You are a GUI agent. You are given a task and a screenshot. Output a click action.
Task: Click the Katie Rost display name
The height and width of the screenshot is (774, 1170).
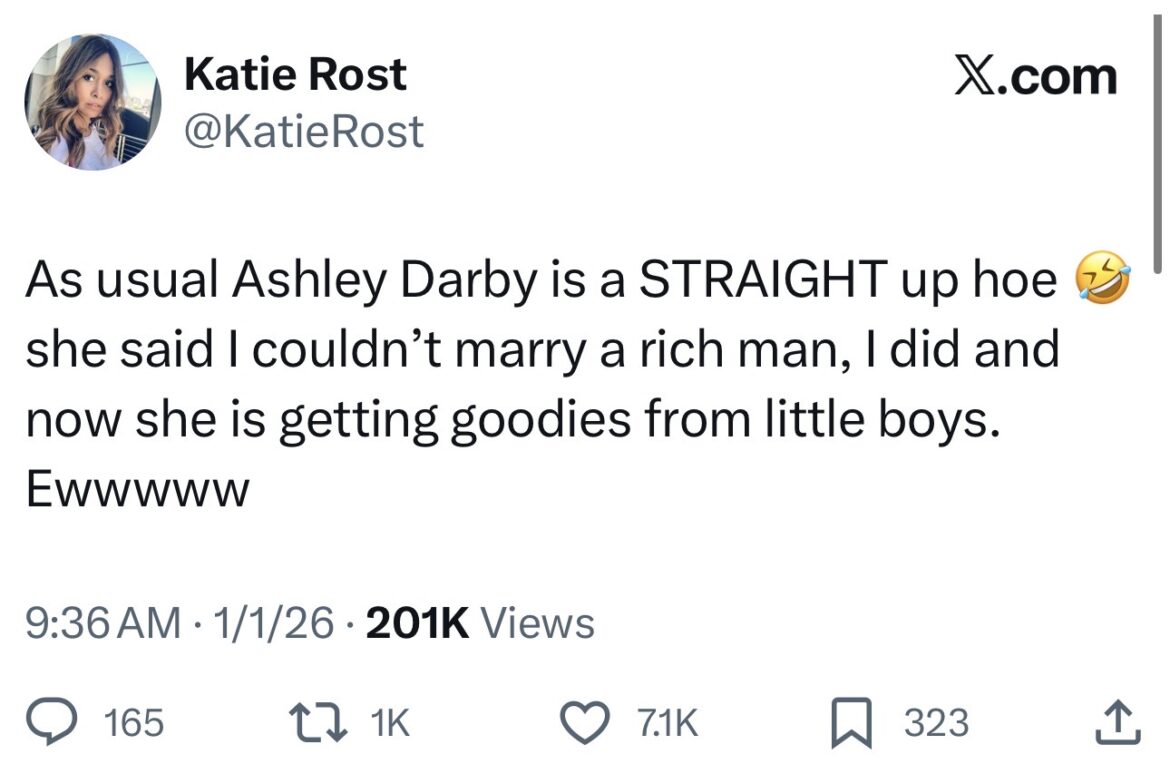click(x=296, y=71)
